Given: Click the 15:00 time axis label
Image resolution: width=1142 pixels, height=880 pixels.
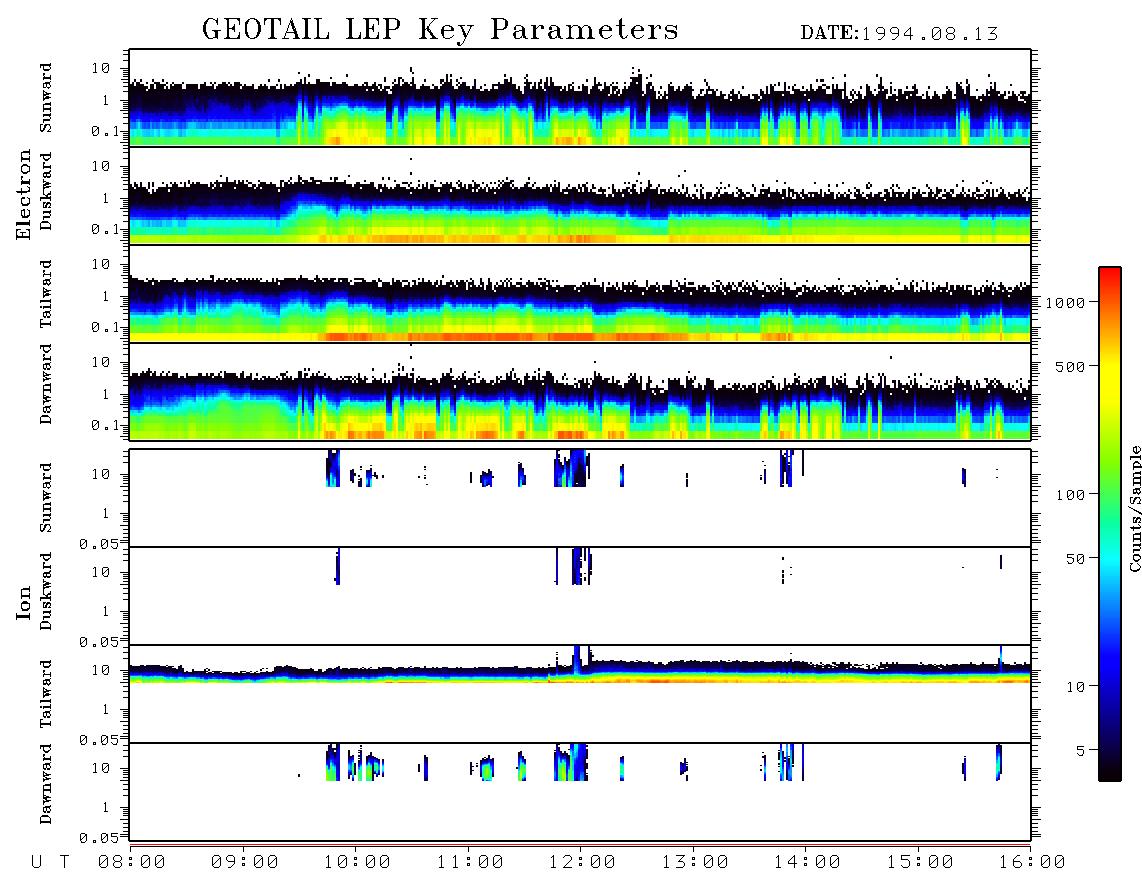Looking at the screenshot, I should click(920, 862).
